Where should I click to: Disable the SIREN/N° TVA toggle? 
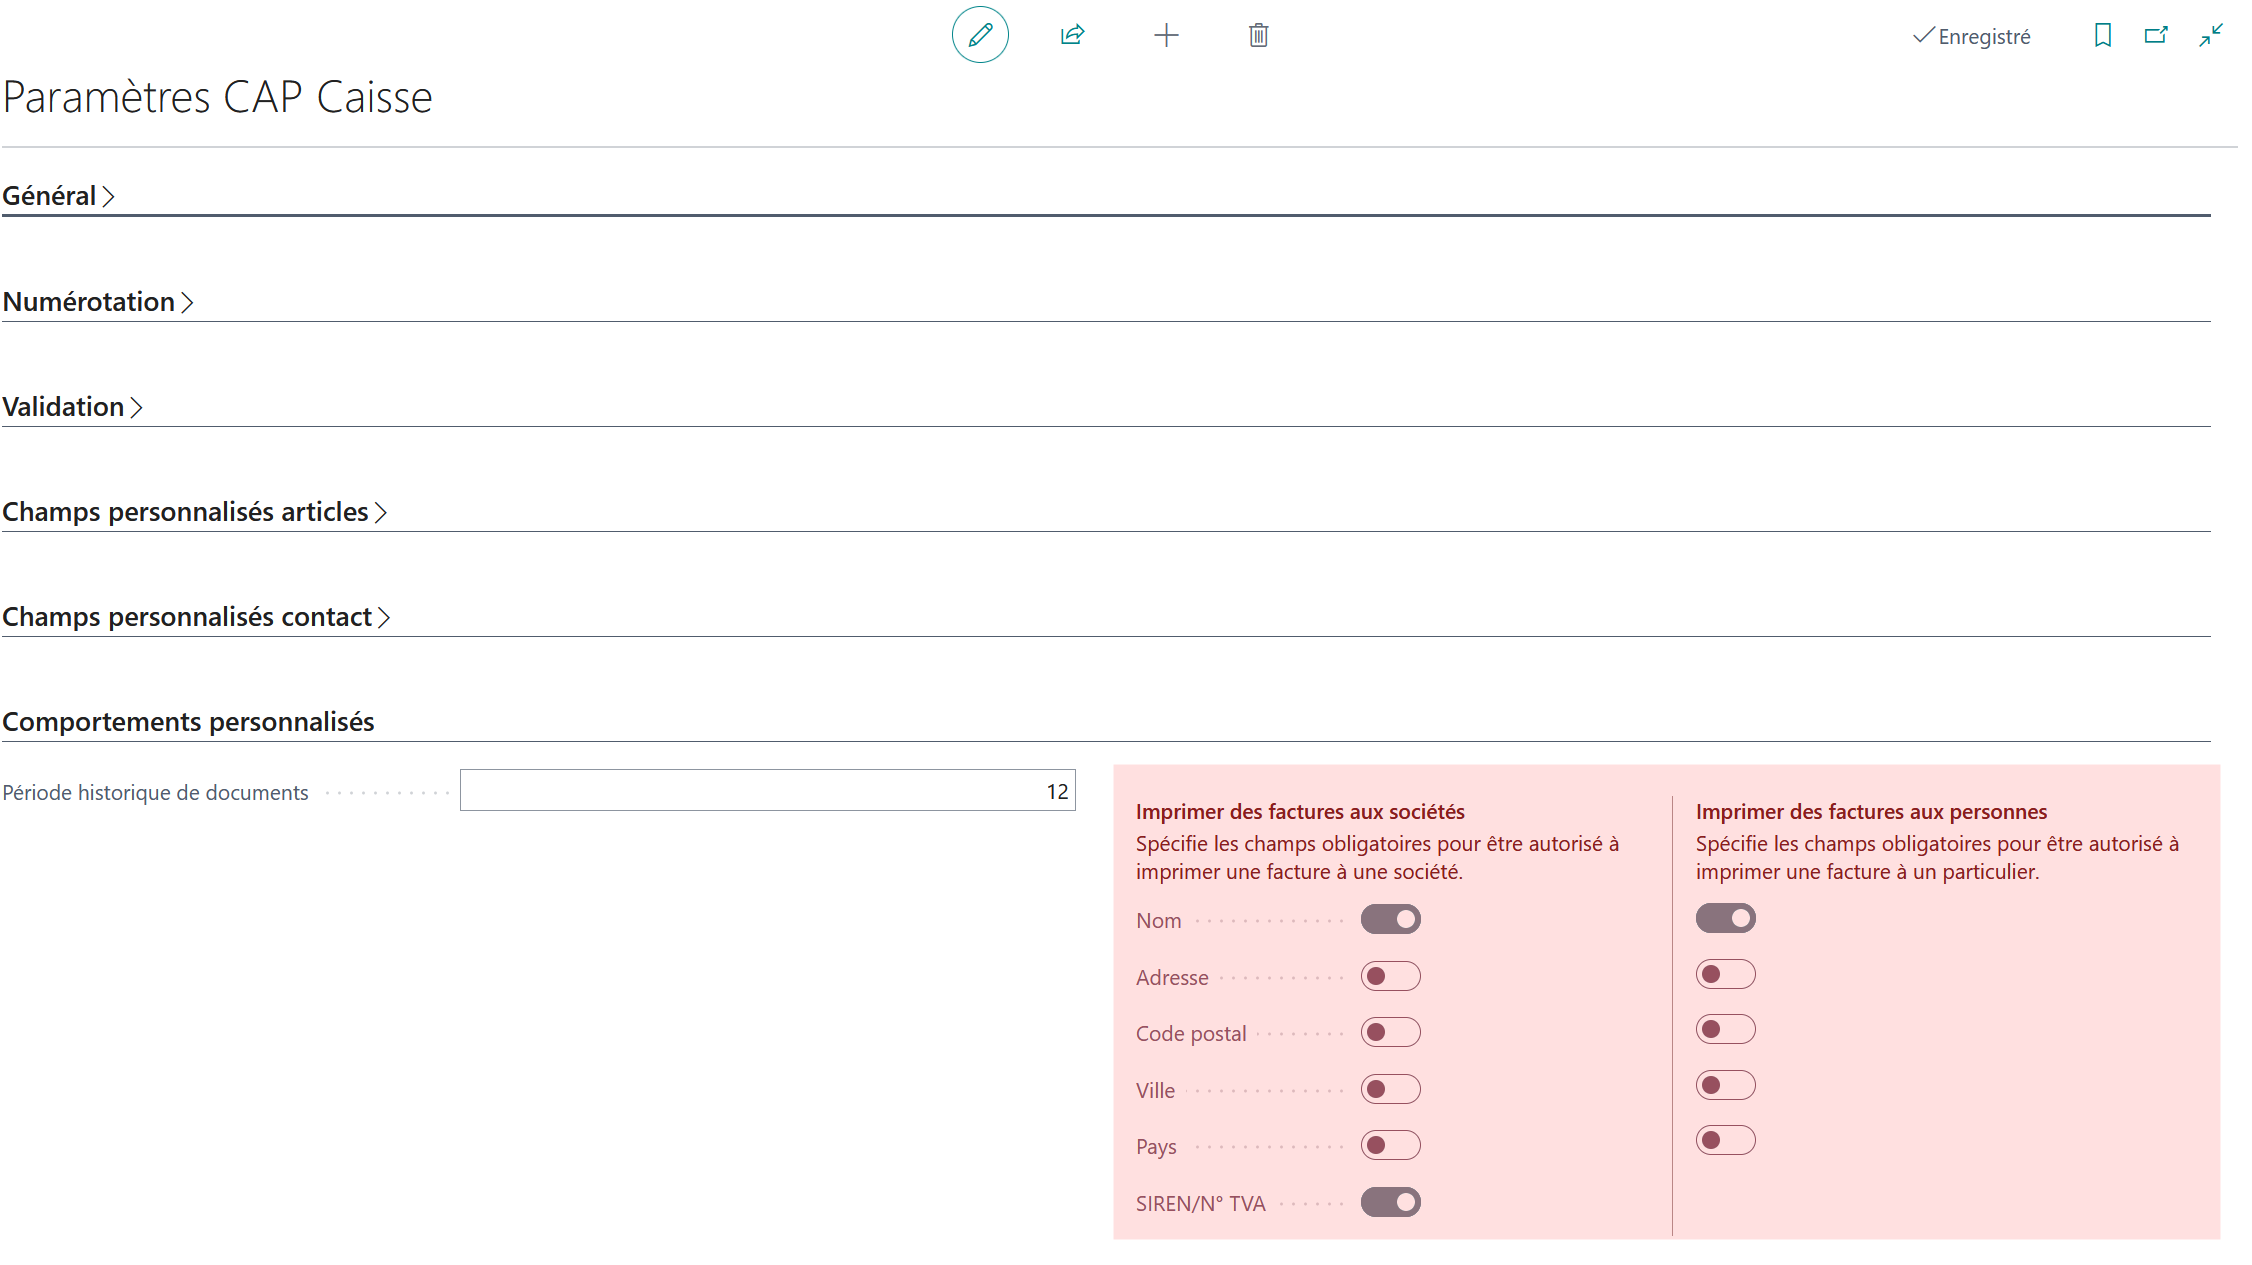click(x=1390, y=1202)
